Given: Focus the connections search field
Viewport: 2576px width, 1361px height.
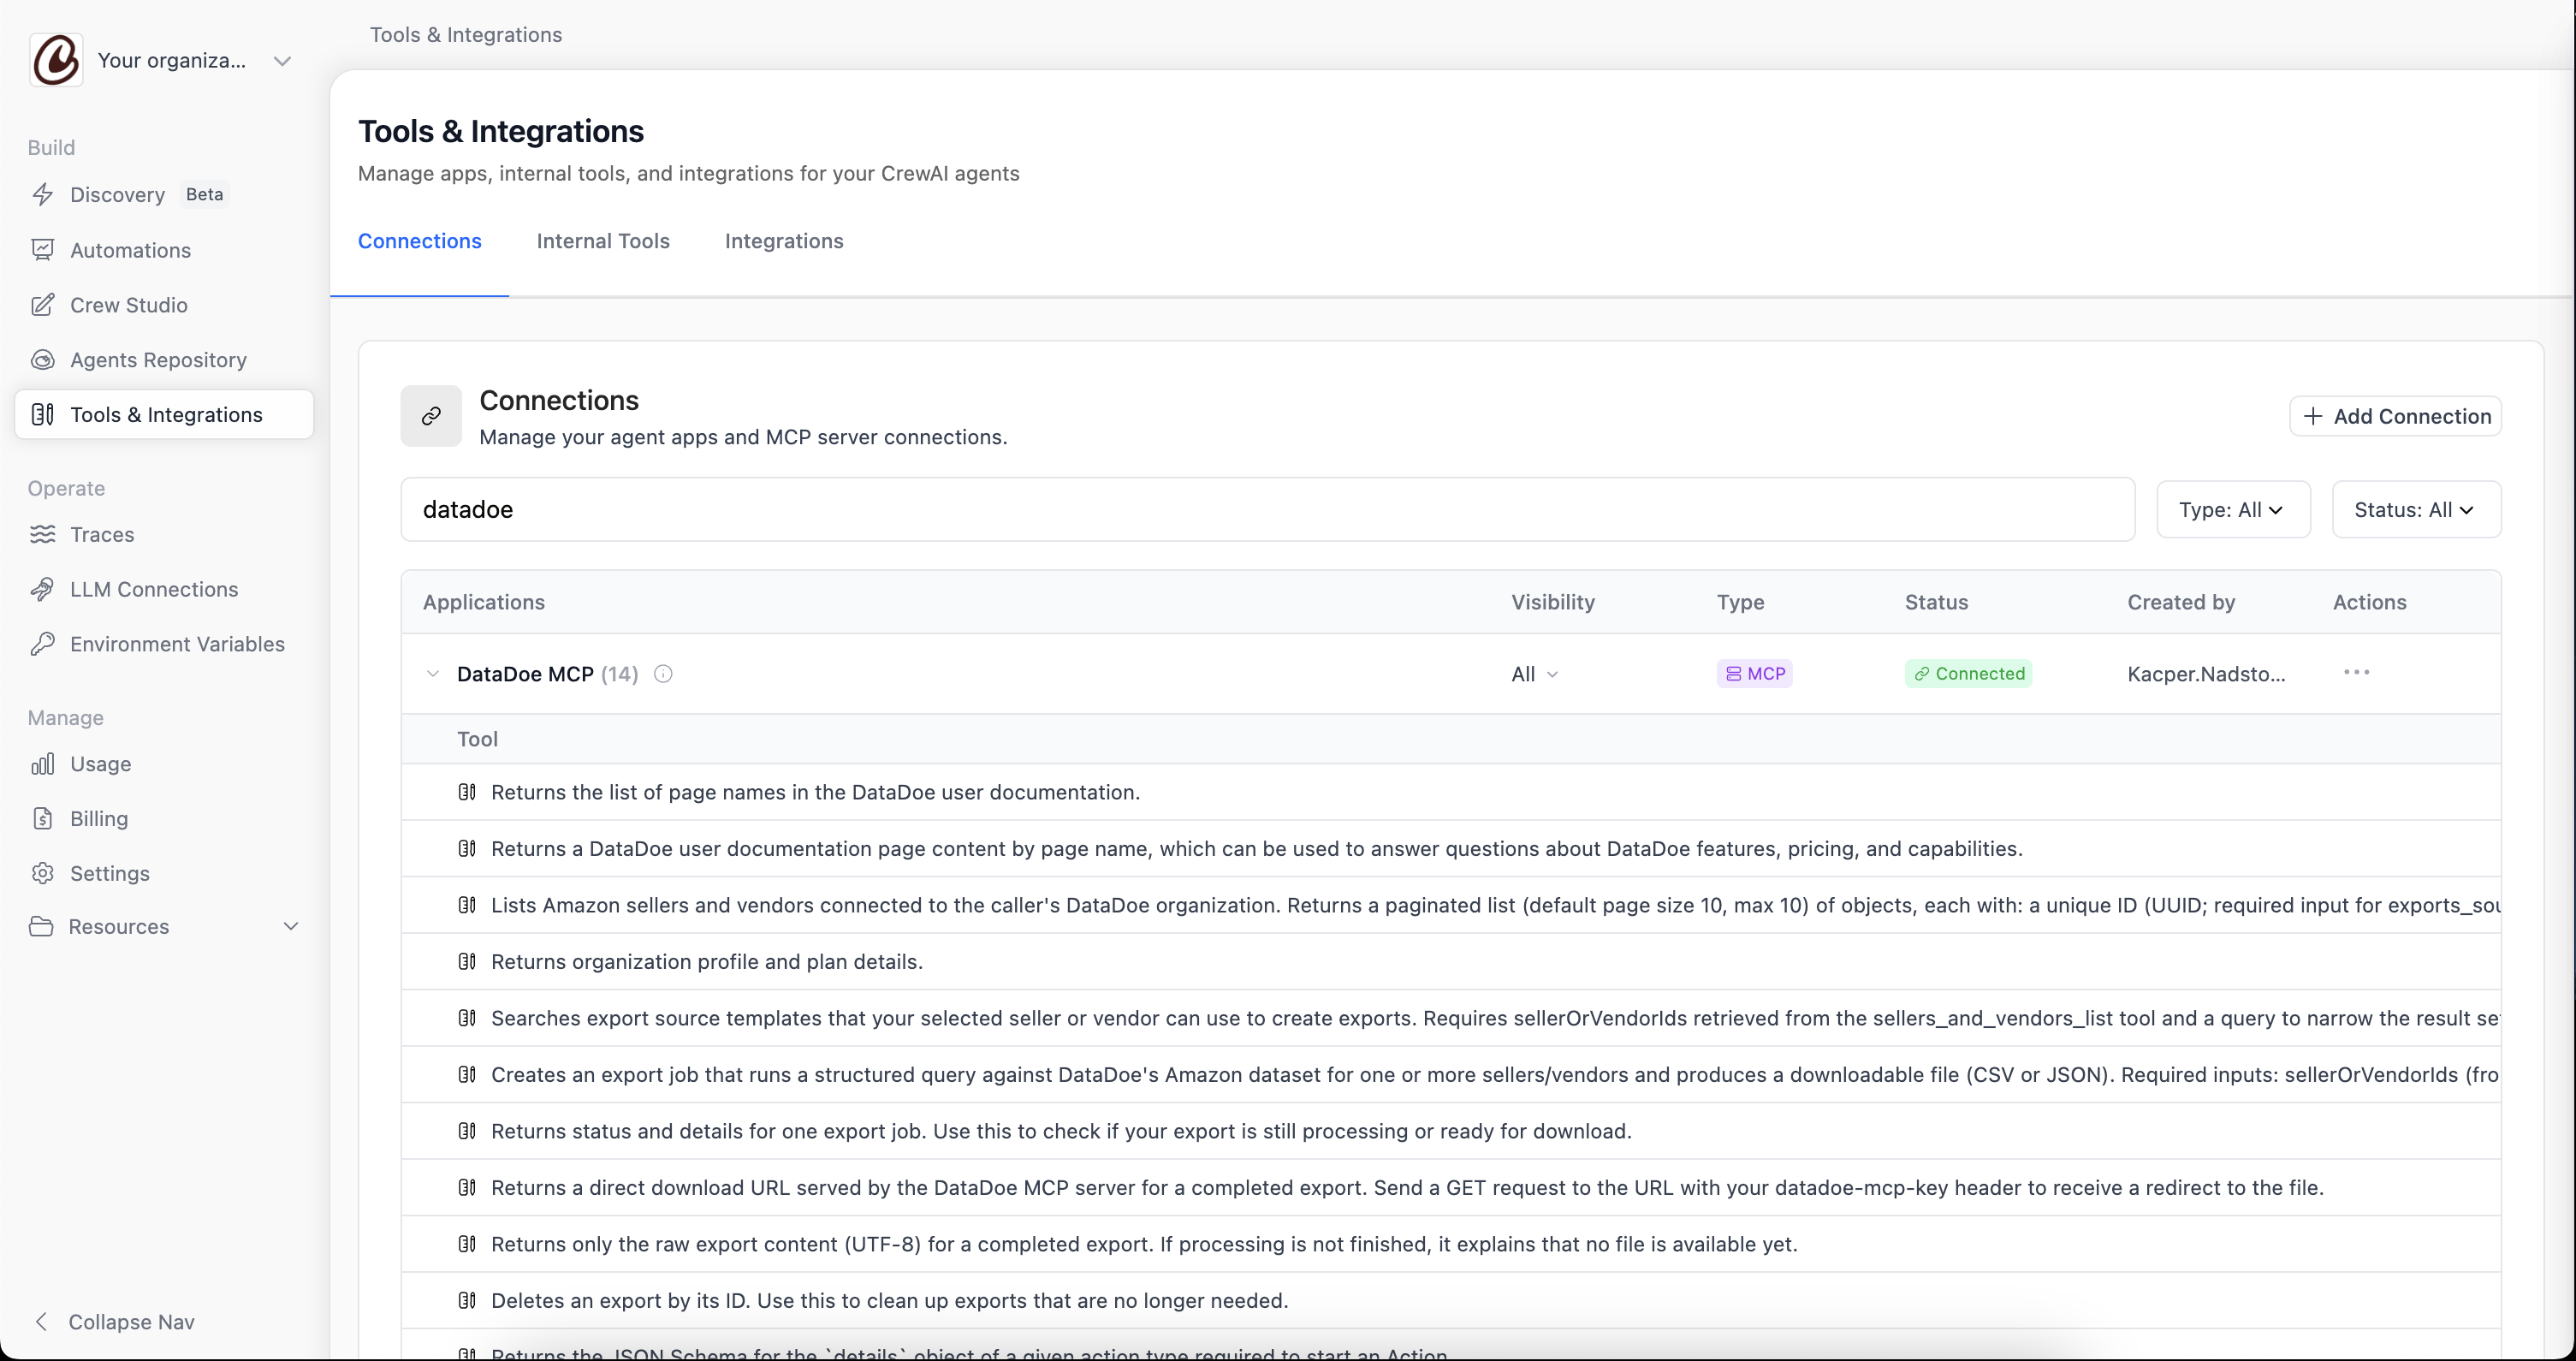Looking at the screenshot, I should [1268, 510].
